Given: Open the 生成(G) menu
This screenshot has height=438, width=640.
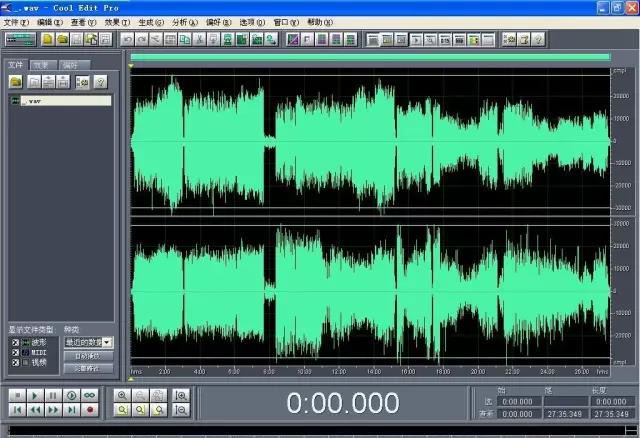Looking at the screenshot, I should click(151, 22).
